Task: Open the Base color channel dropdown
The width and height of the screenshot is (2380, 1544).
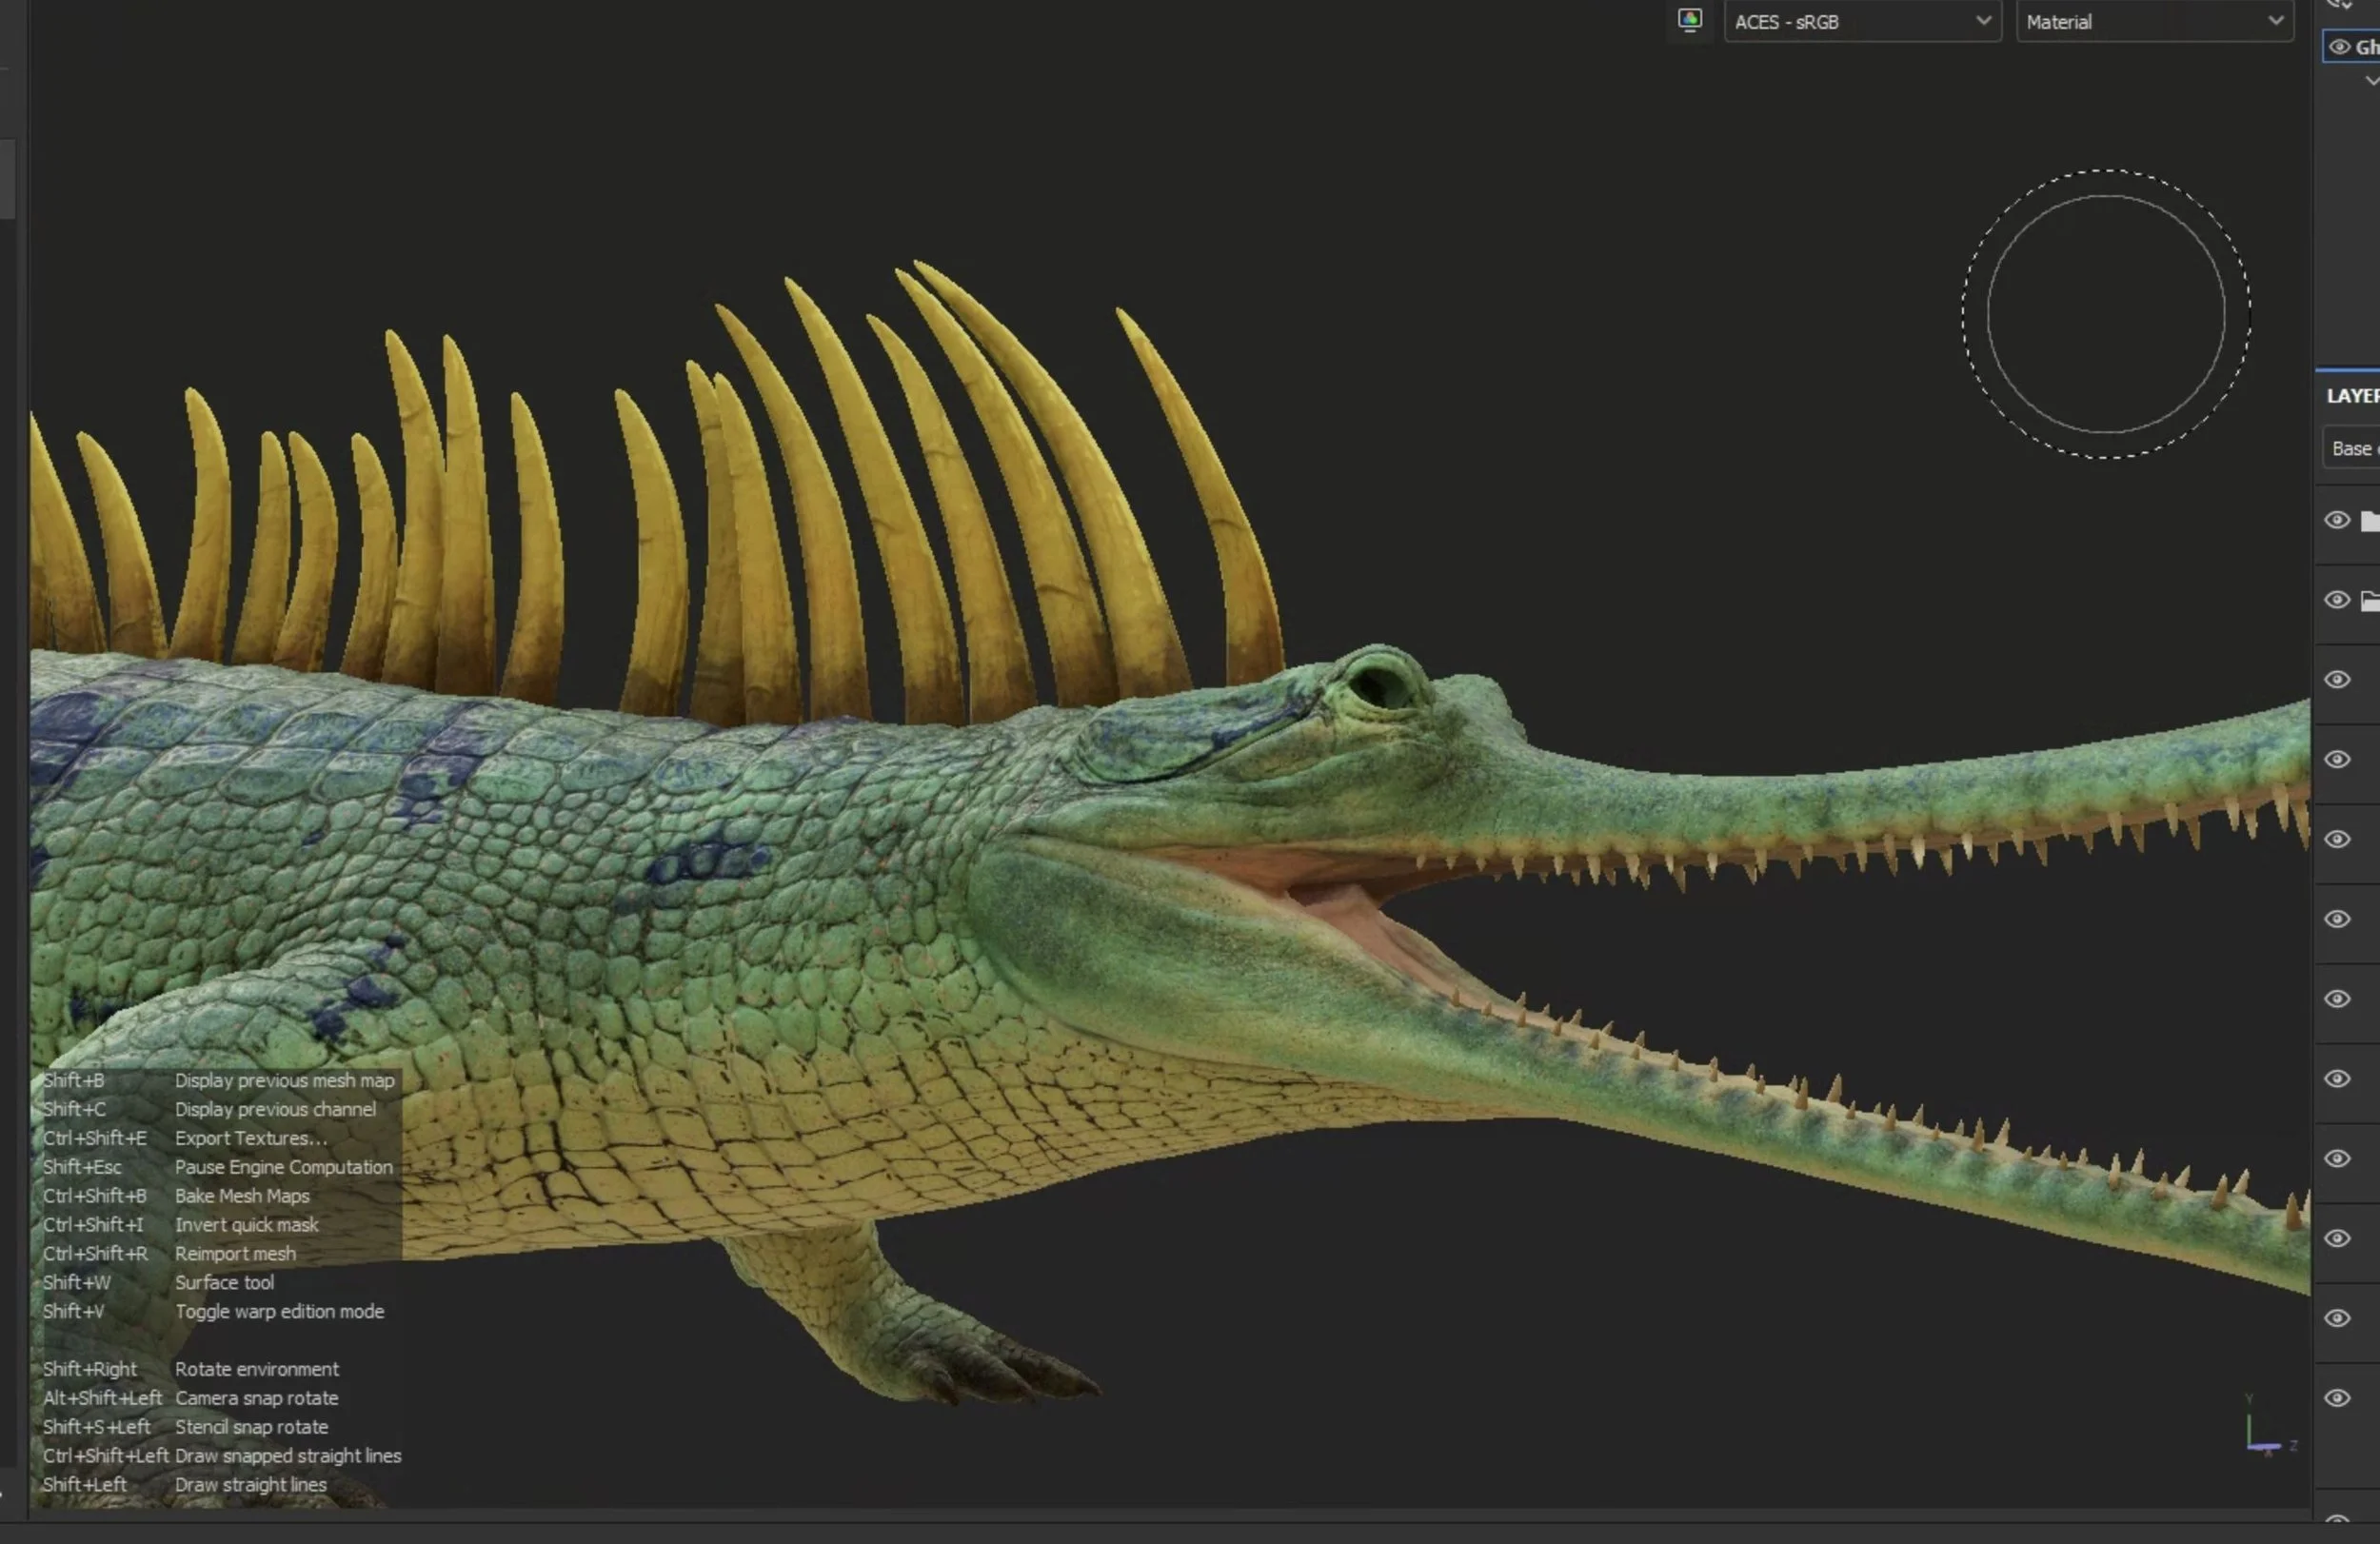Action: point(2352,449)
